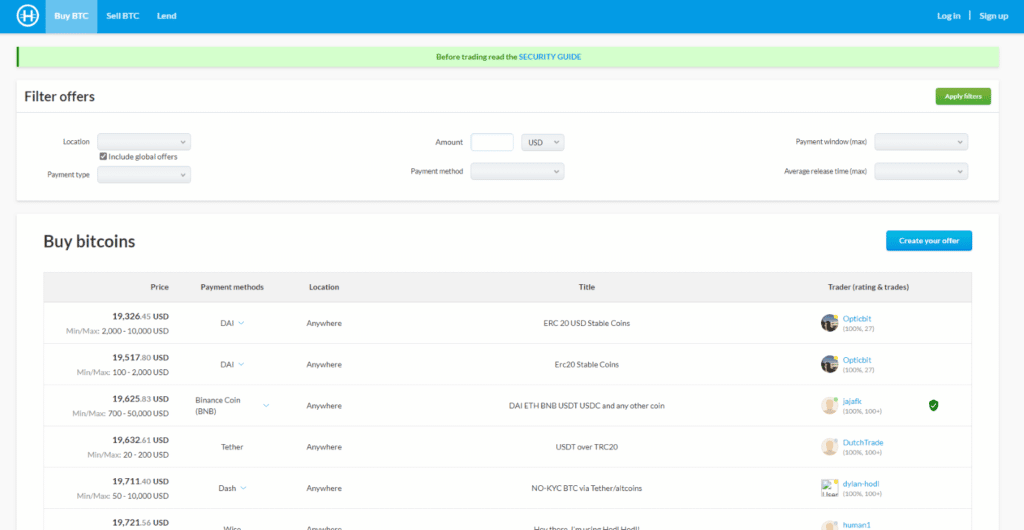1024x530 pixels.
Task: Click the verified shield icon beside jajafk
Action: pyautogui.click(x=933, y=405)
